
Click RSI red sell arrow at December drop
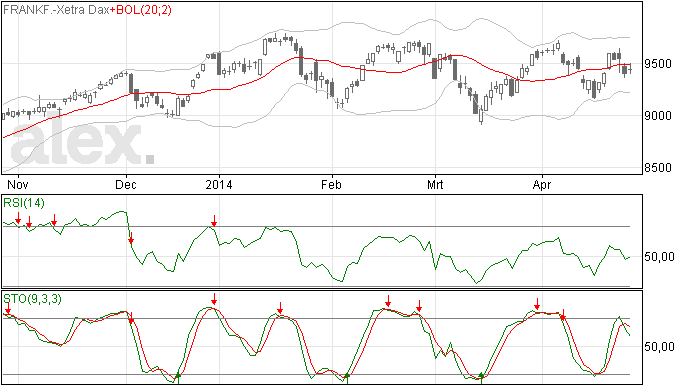(x=131, y=238)
